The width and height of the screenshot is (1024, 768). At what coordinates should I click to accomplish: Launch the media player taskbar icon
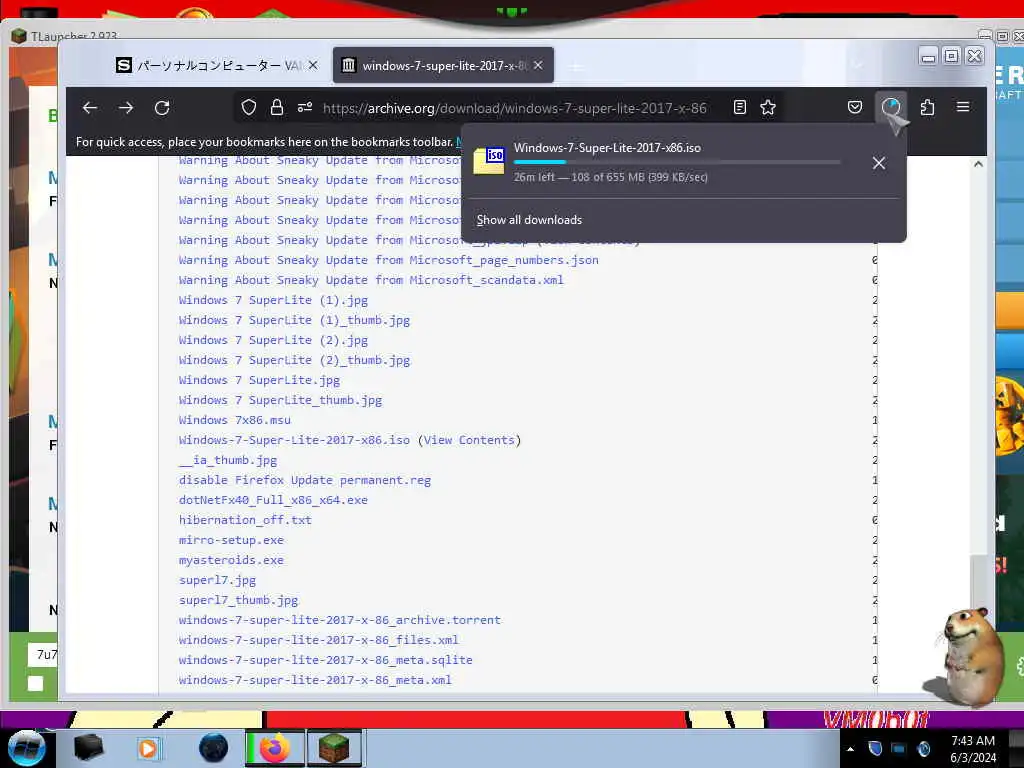pos(149,748)
